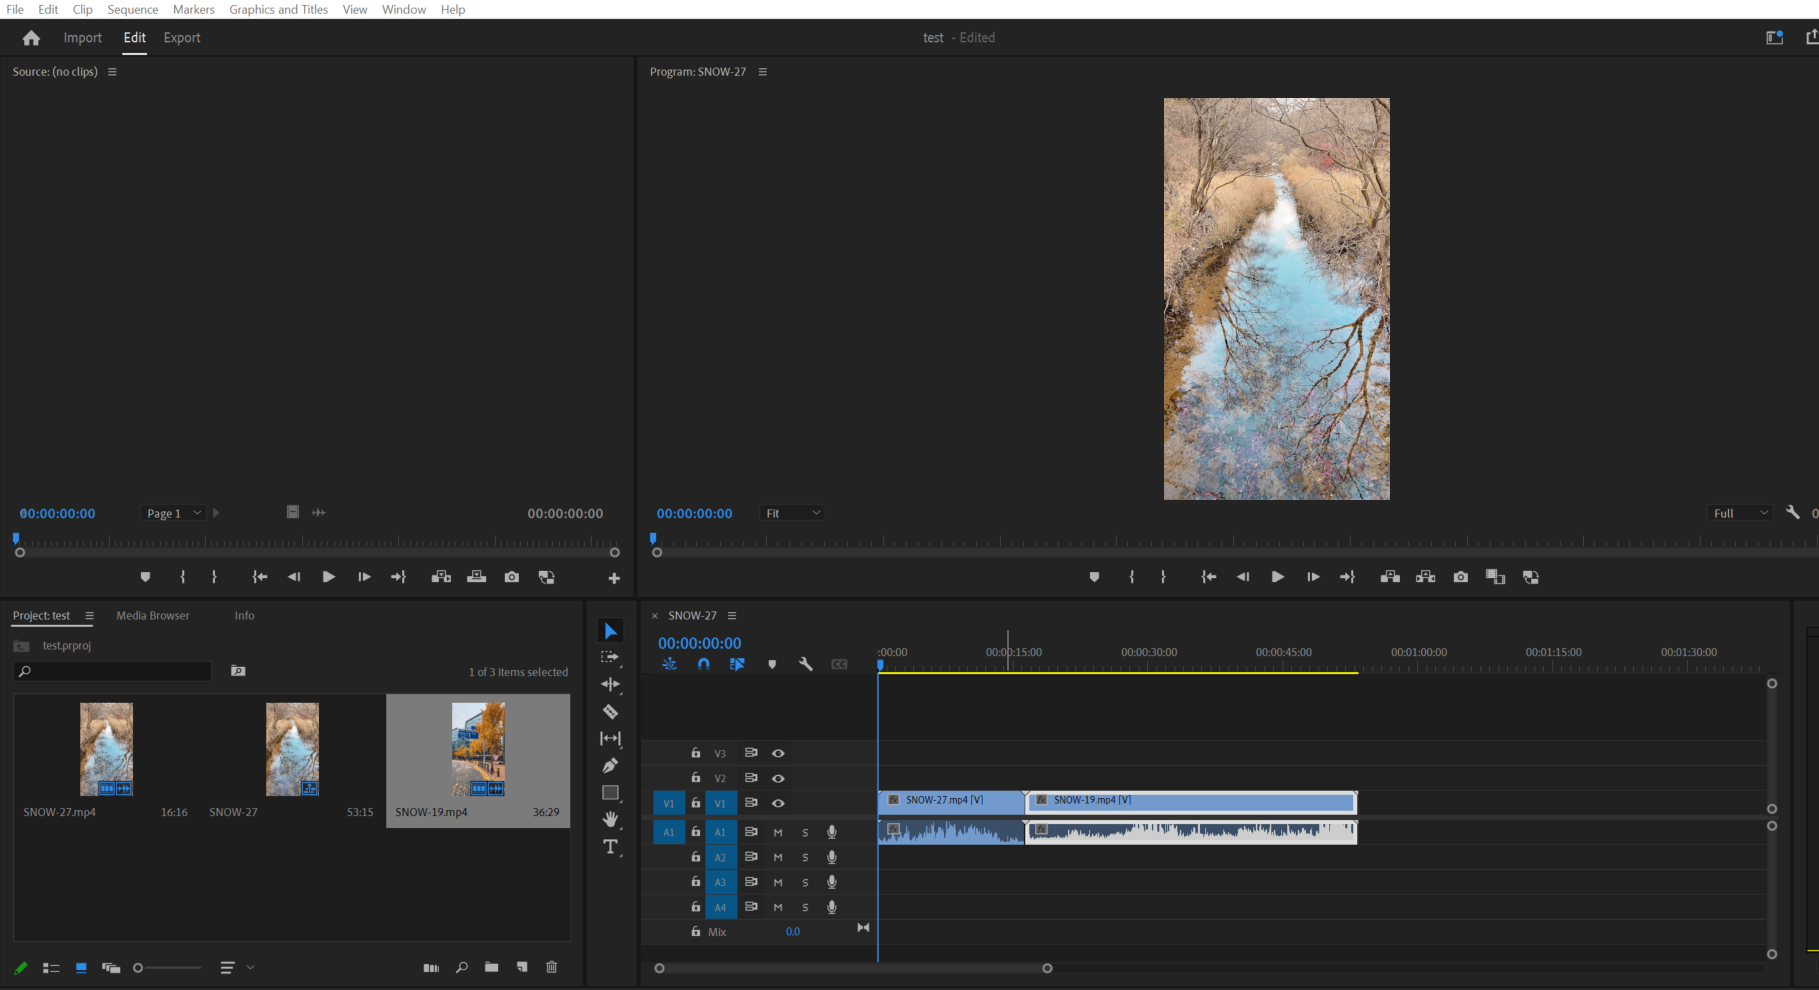Select the Pen tool
This screenshot has width=1819, height=990.
click(x=611, y=765)
